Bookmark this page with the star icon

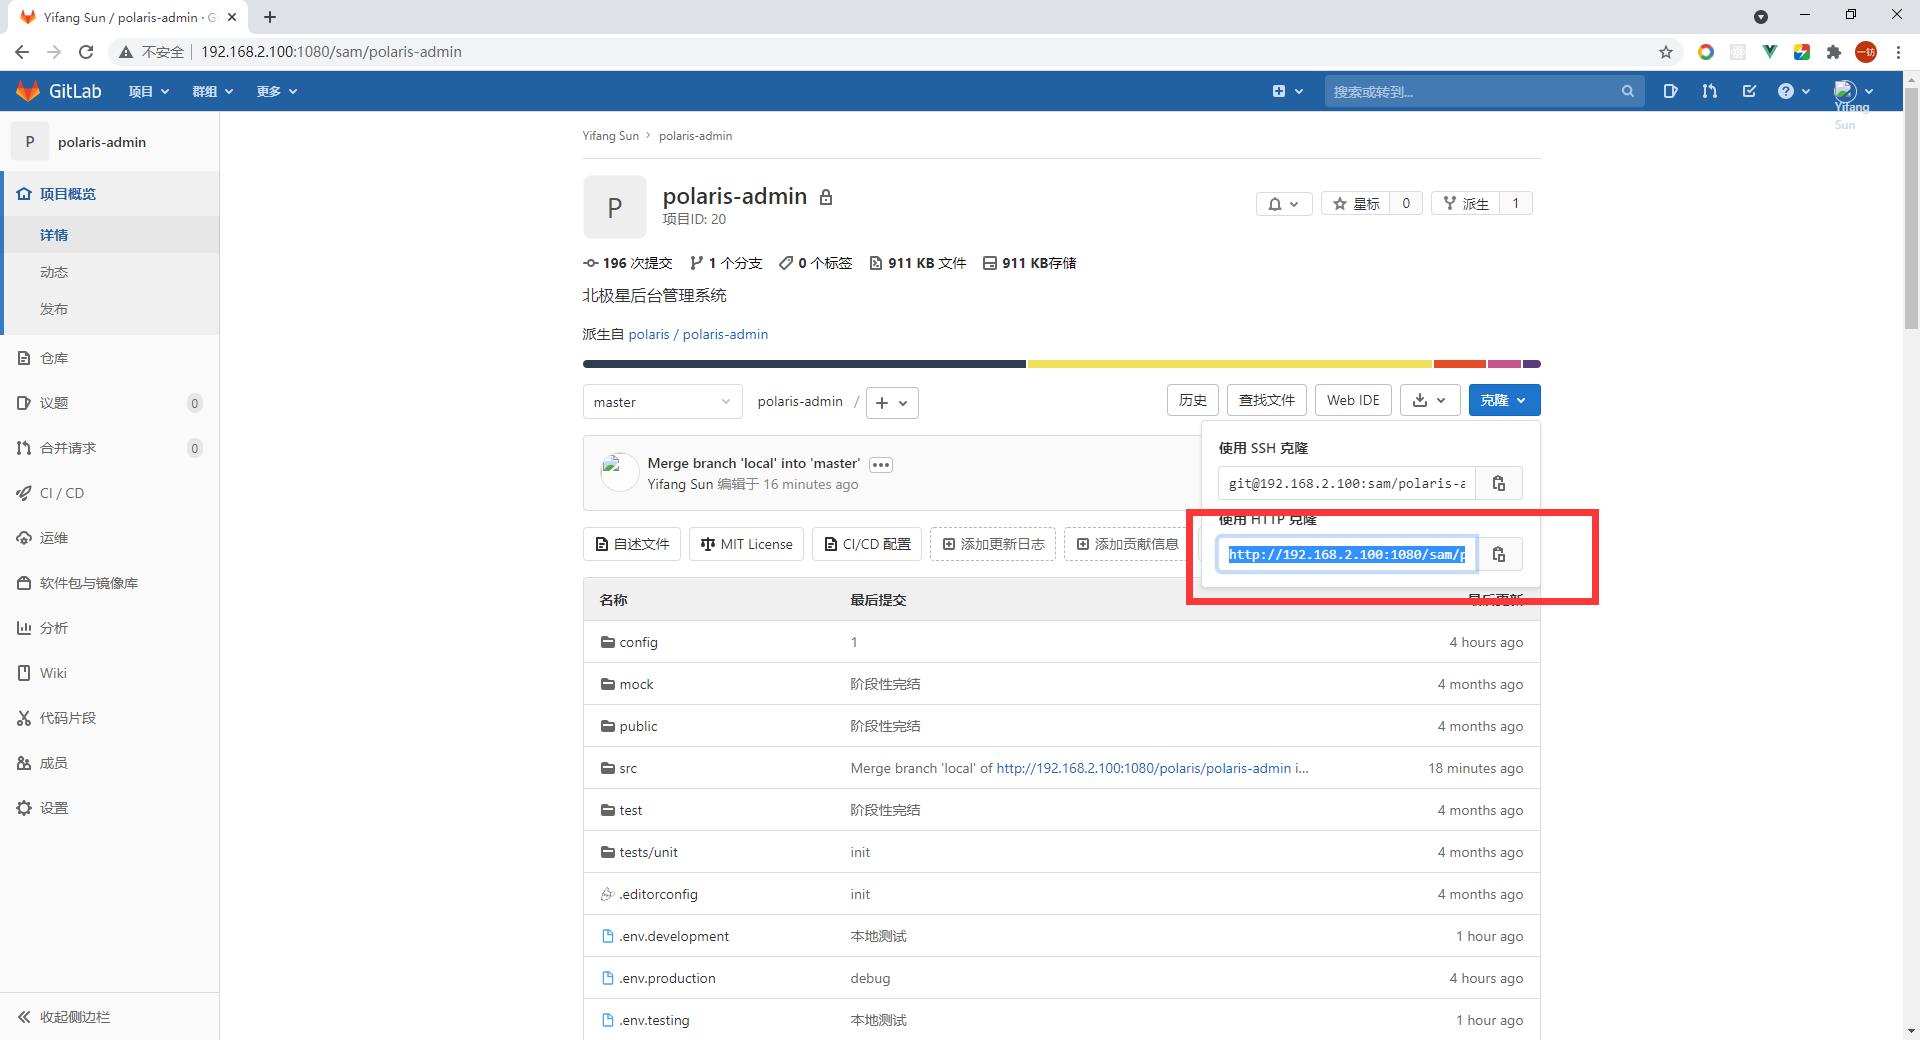1666,52
